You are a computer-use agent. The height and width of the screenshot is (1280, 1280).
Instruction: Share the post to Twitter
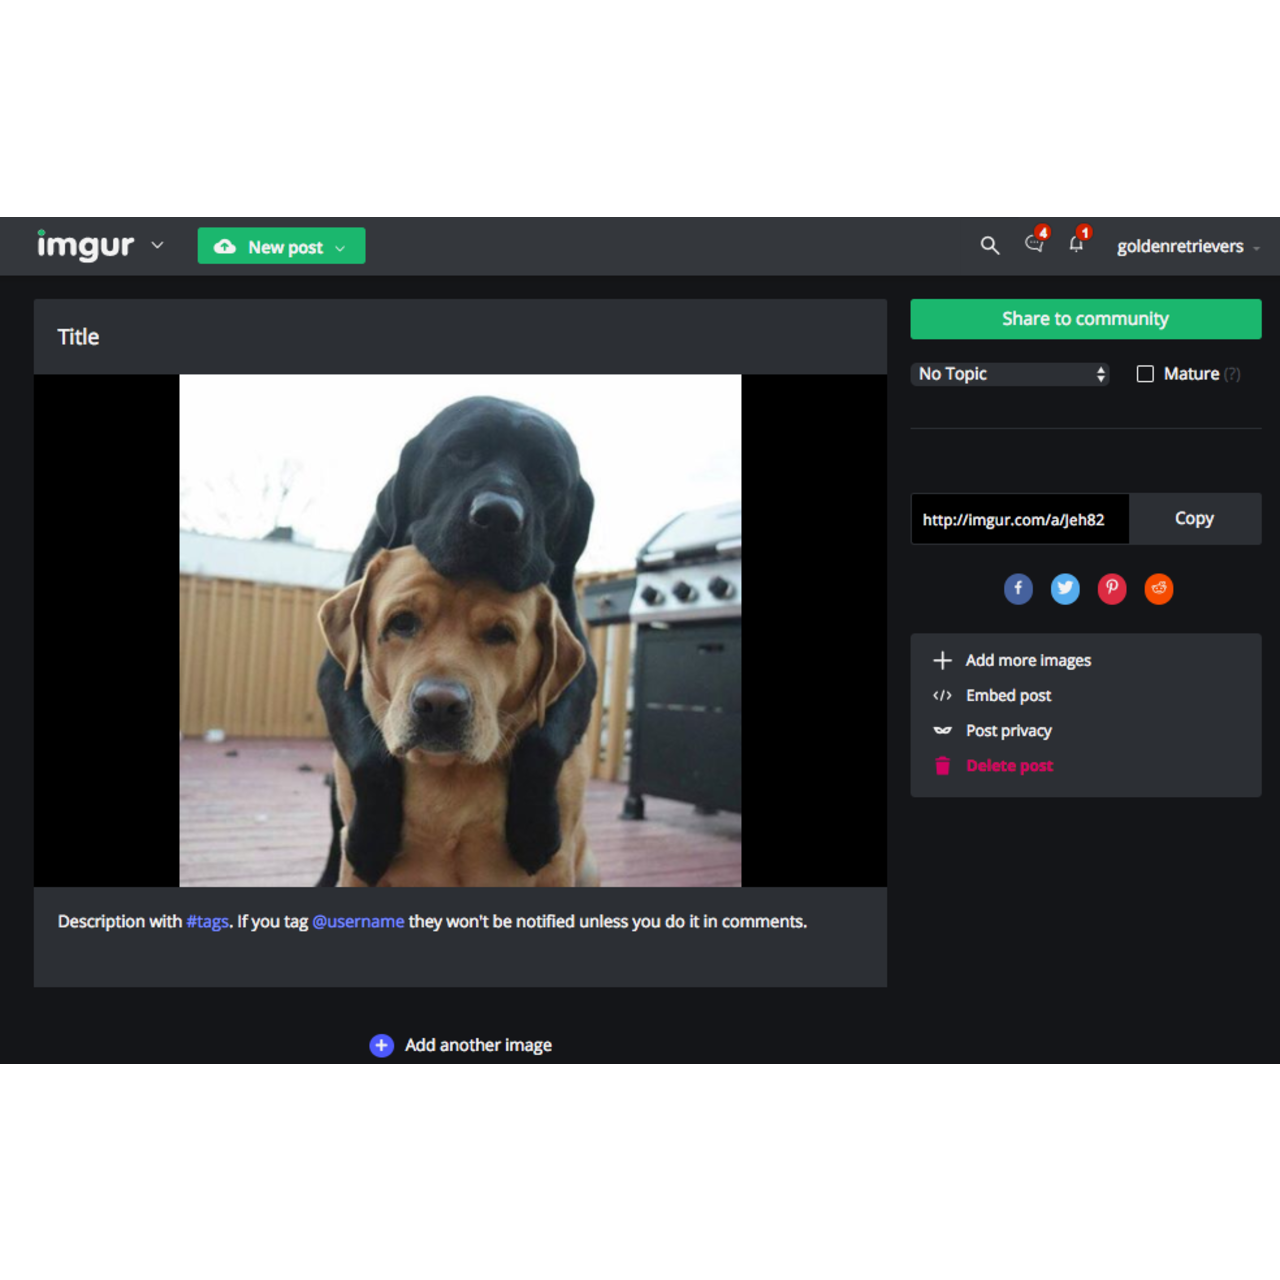[1065, 589]
